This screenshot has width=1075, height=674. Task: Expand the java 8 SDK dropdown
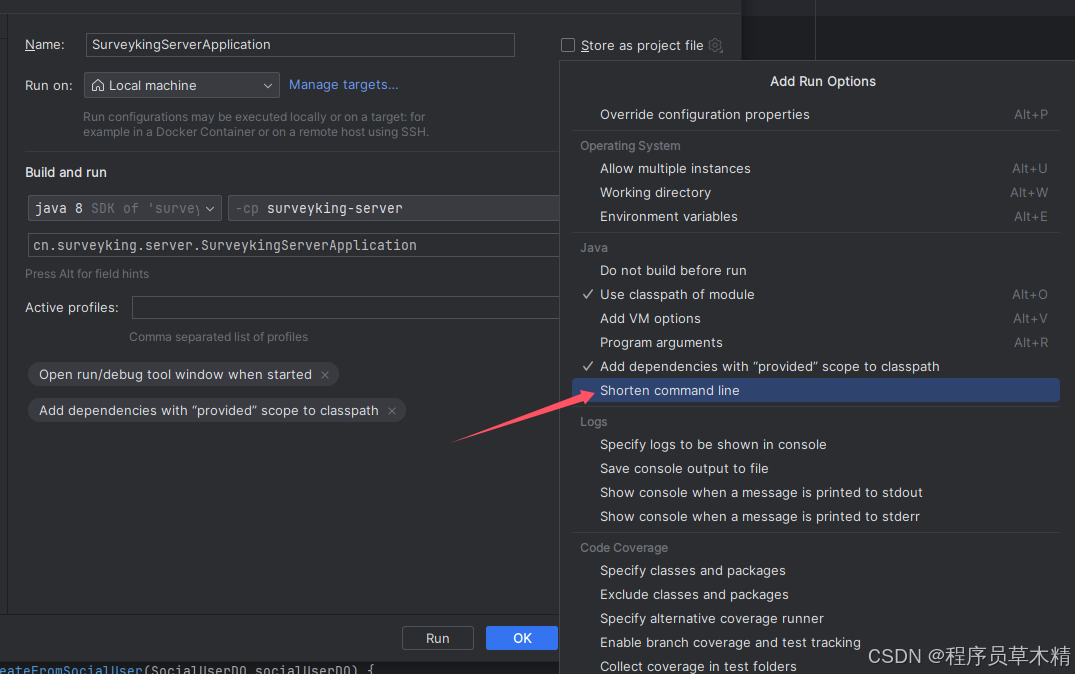pyautogui.click(x=125, y=208)
